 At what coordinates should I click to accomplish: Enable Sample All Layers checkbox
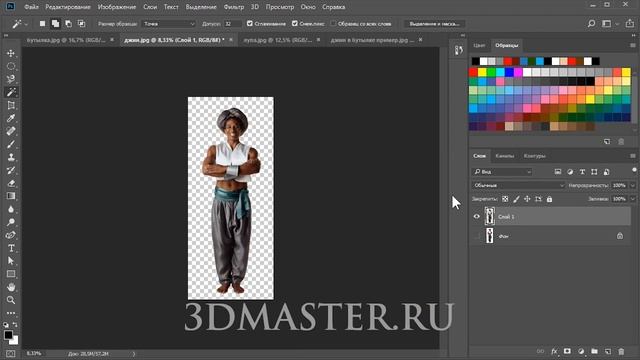333,24
